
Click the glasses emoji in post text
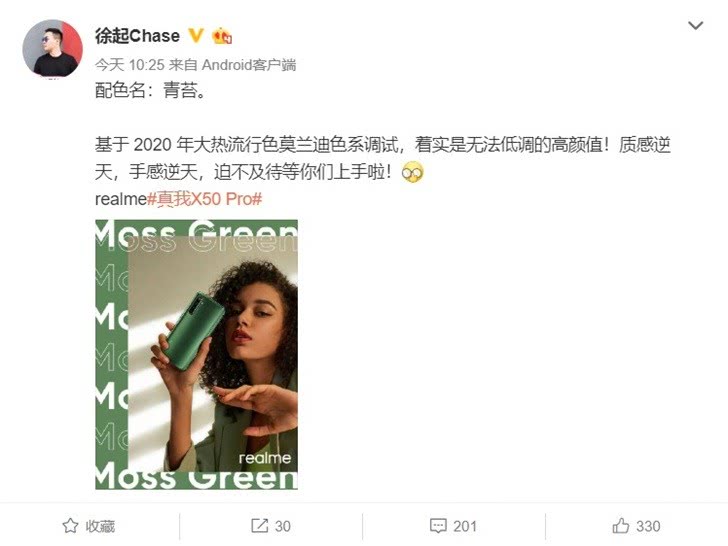click(x=412, y=173)
